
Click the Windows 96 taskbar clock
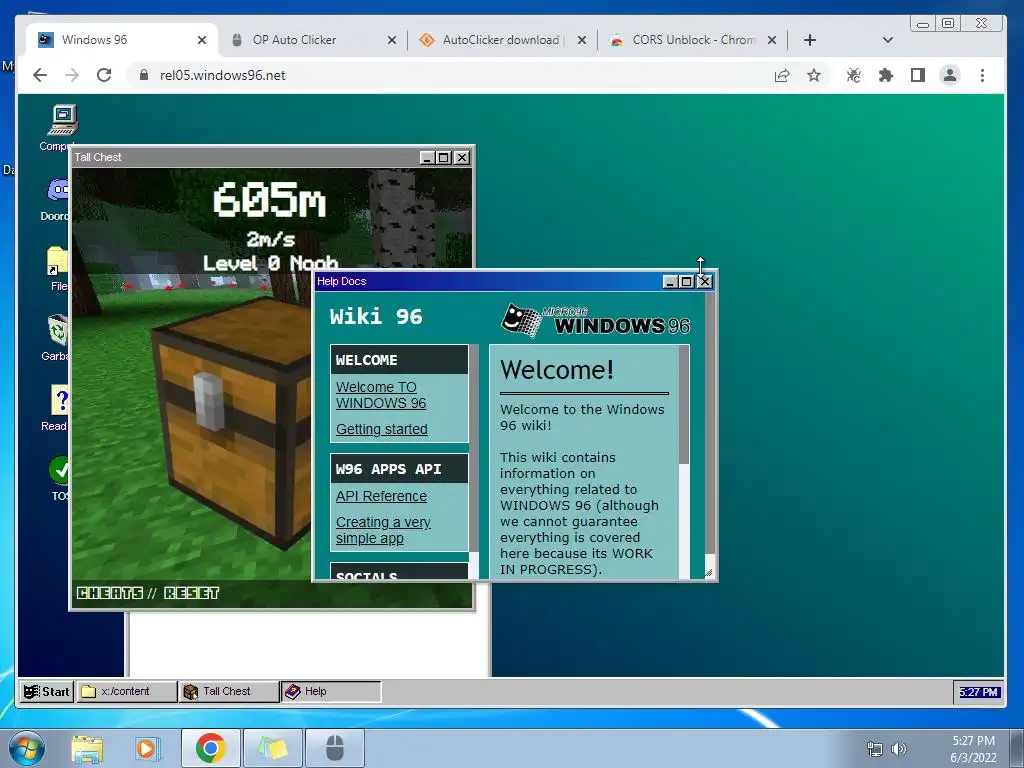tap(978, 692)
